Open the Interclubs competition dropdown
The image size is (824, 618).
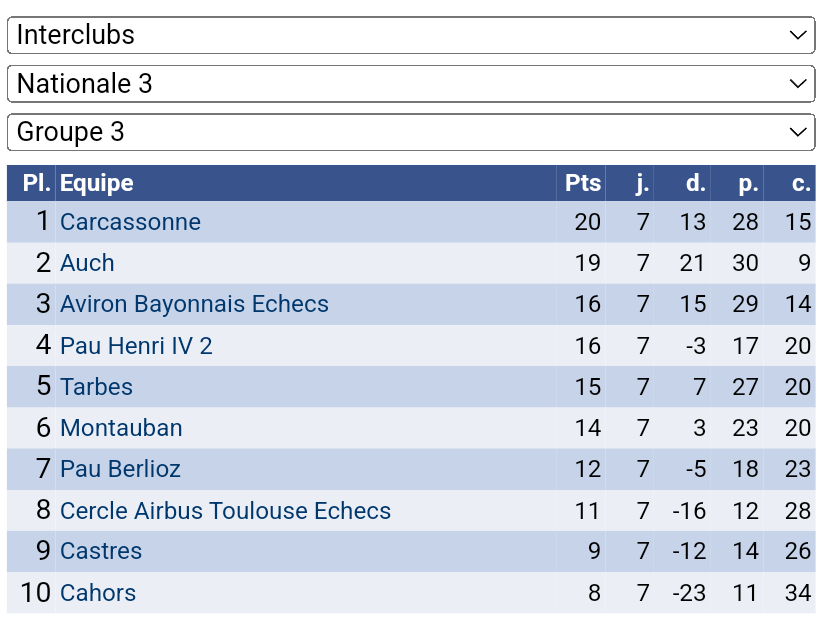411,35
